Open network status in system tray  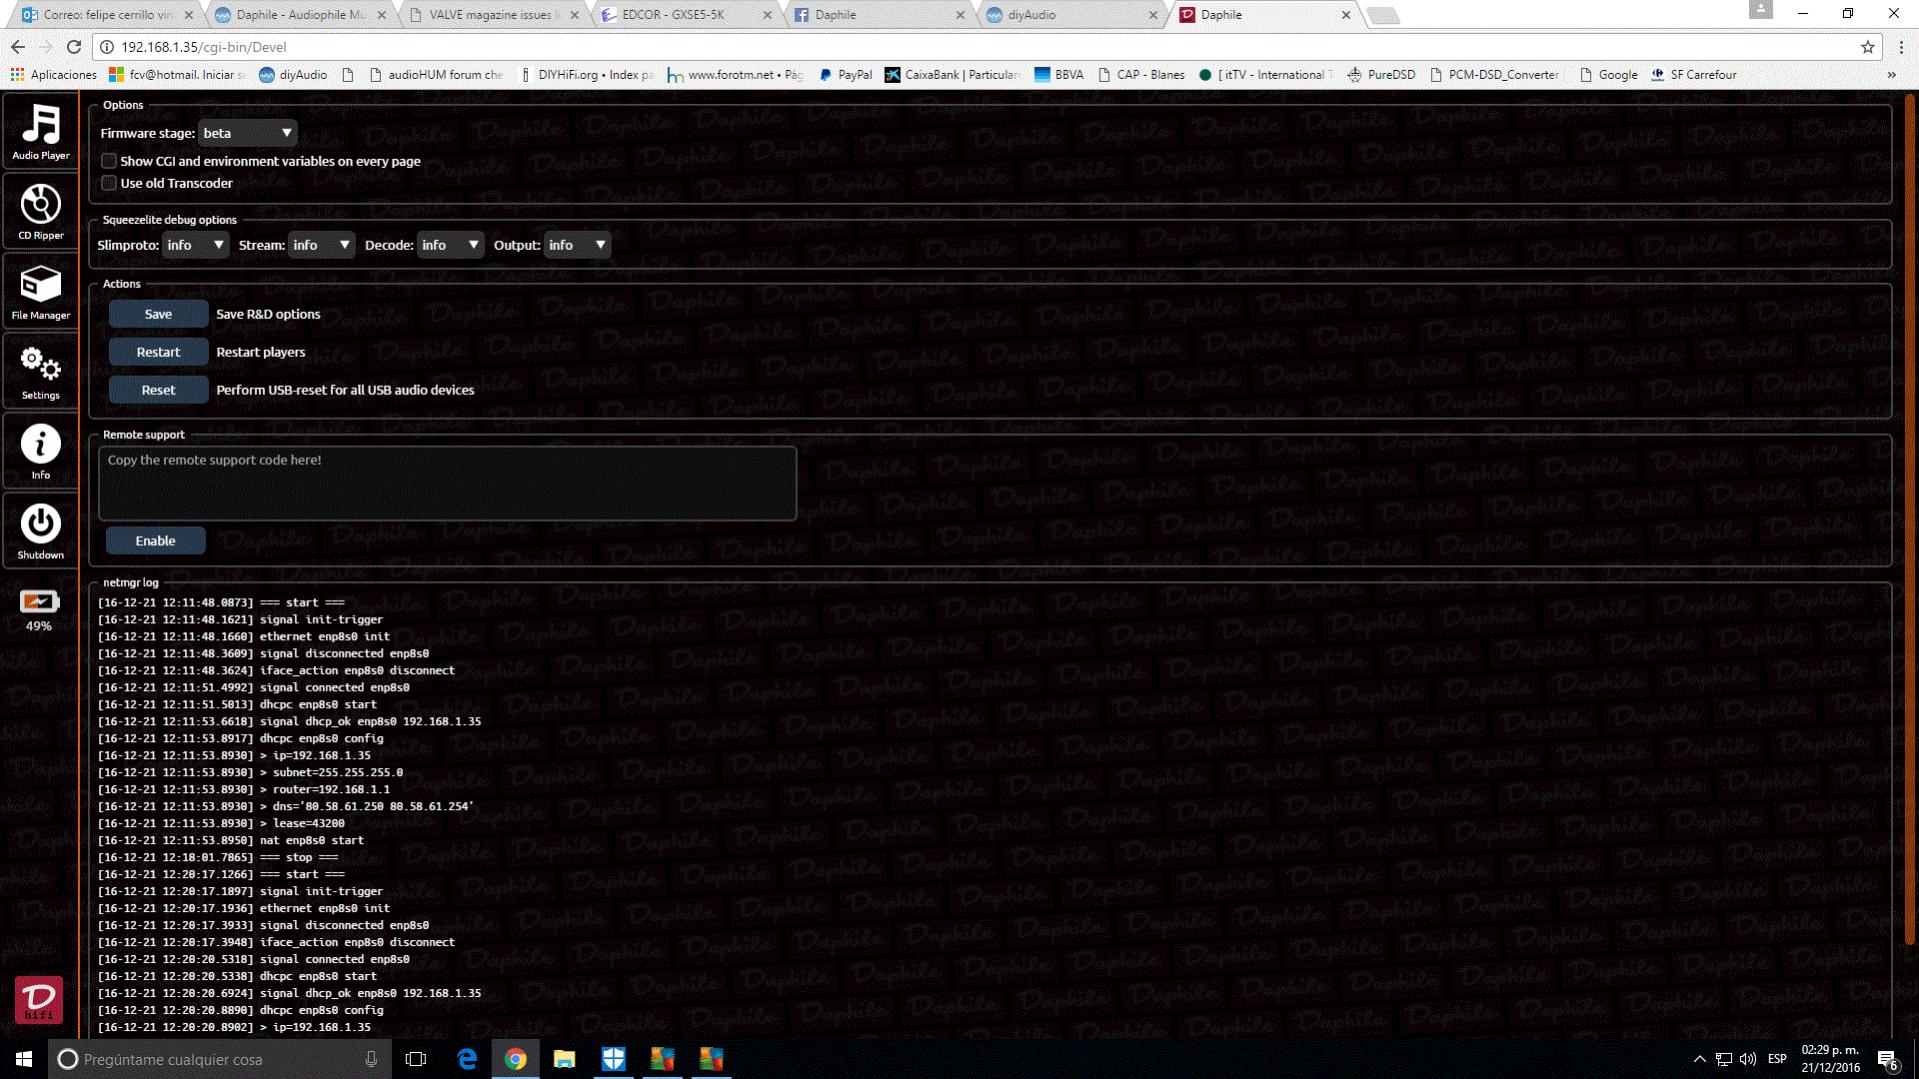(x=1724, y=1059)
